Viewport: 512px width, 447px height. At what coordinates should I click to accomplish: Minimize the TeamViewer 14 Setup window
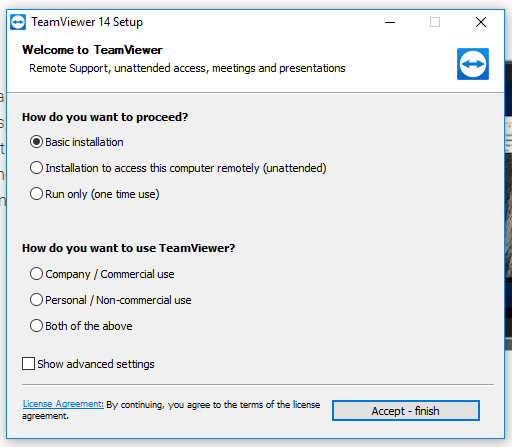390,22
